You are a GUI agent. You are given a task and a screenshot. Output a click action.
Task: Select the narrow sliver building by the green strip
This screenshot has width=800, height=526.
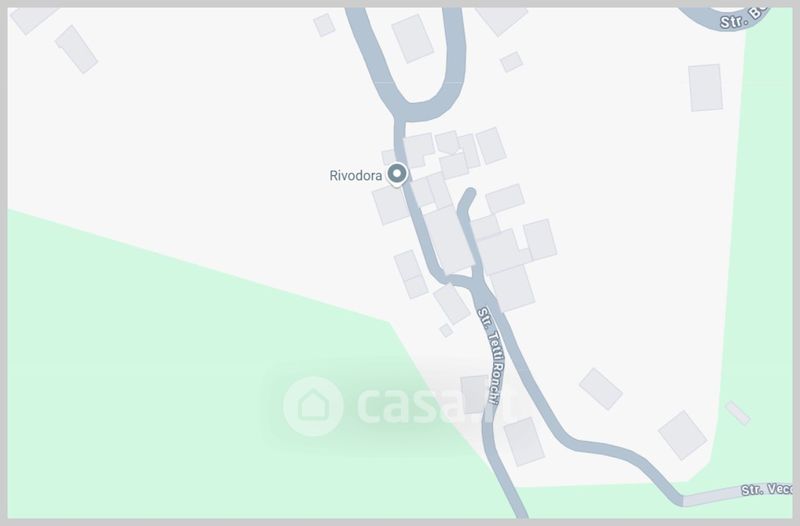(x=738, y=413)
